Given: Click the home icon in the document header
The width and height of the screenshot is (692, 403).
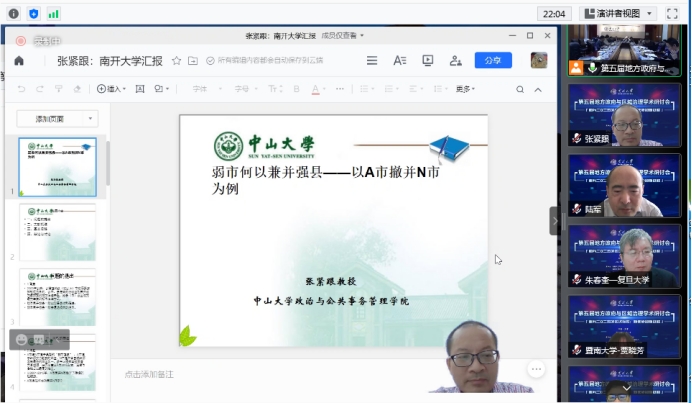Looking at the screenshot, I should point(19,60).
